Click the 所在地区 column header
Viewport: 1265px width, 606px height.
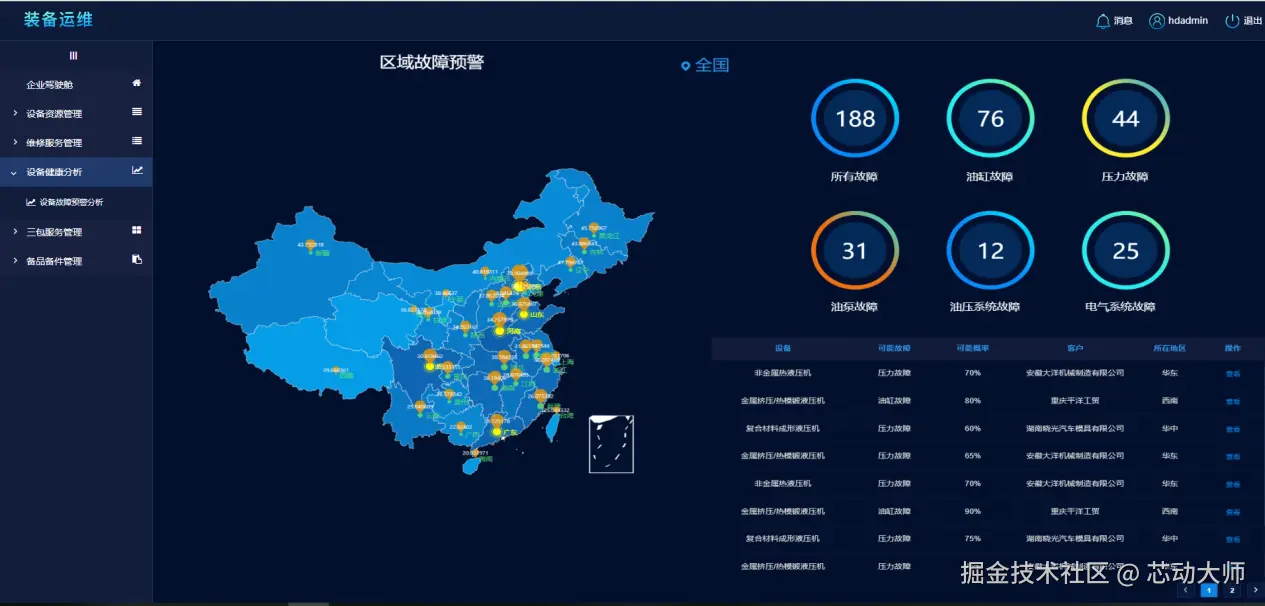(x=1169, y=348)
